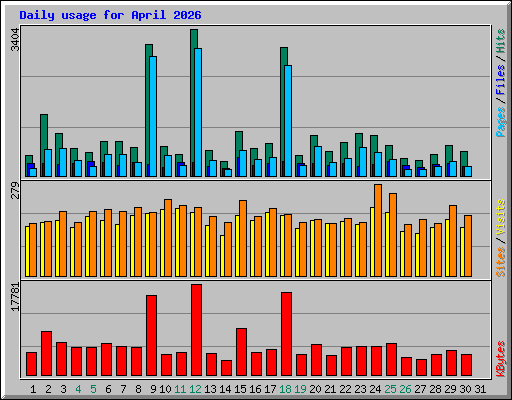Click the day 28 axis label
Screen dimensions: 512x400
click(435, 389)
